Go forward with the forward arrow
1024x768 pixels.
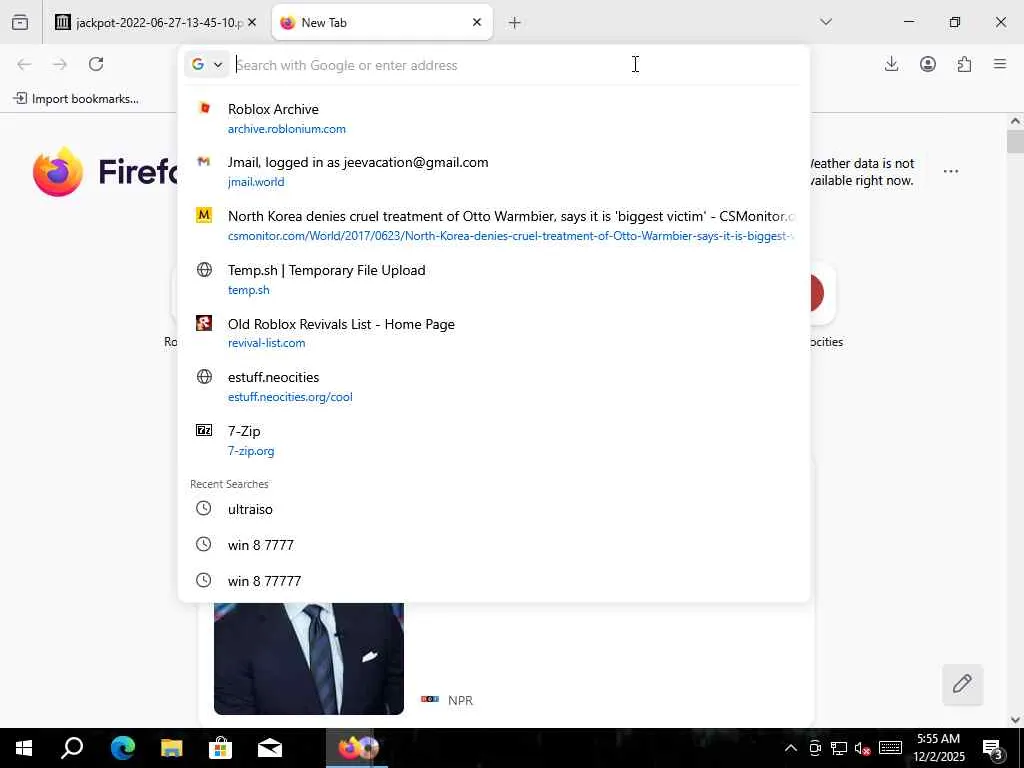click(x=60, y=64)
